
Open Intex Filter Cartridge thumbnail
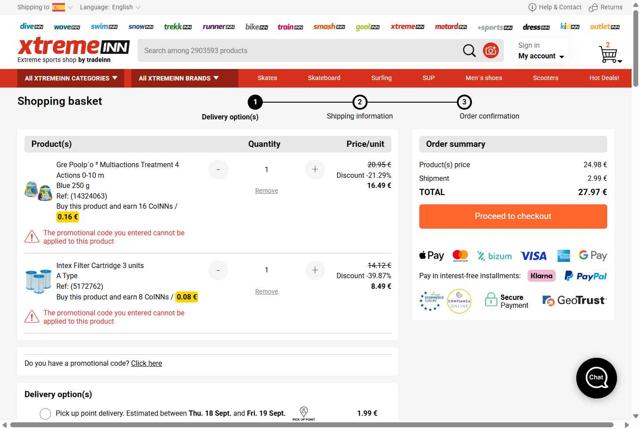point(38,281)
